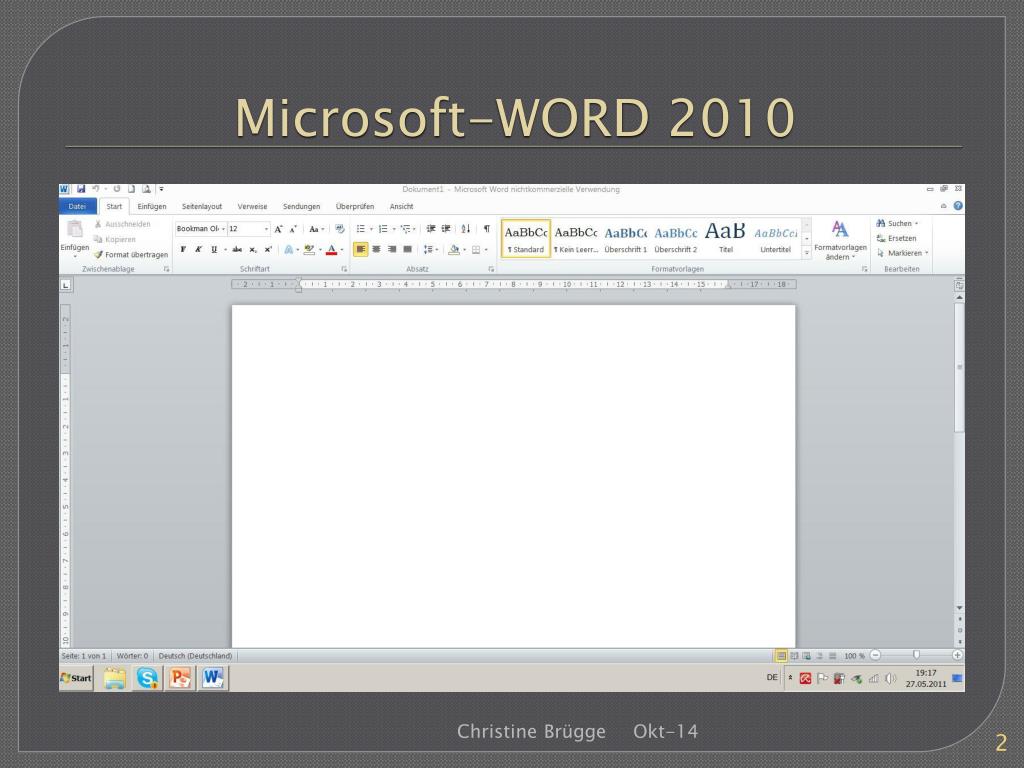Open PowerPoint from the taskbar

(180, 679)
